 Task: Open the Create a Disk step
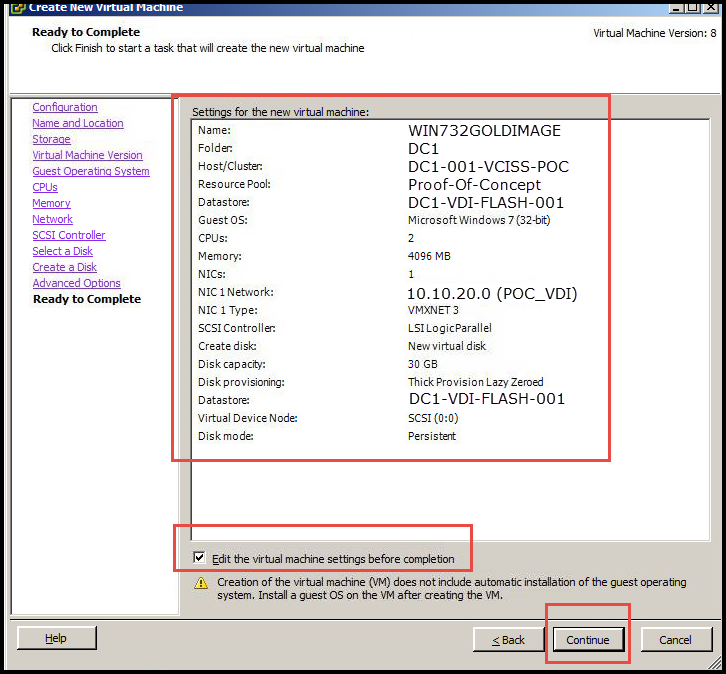[64, 267]
